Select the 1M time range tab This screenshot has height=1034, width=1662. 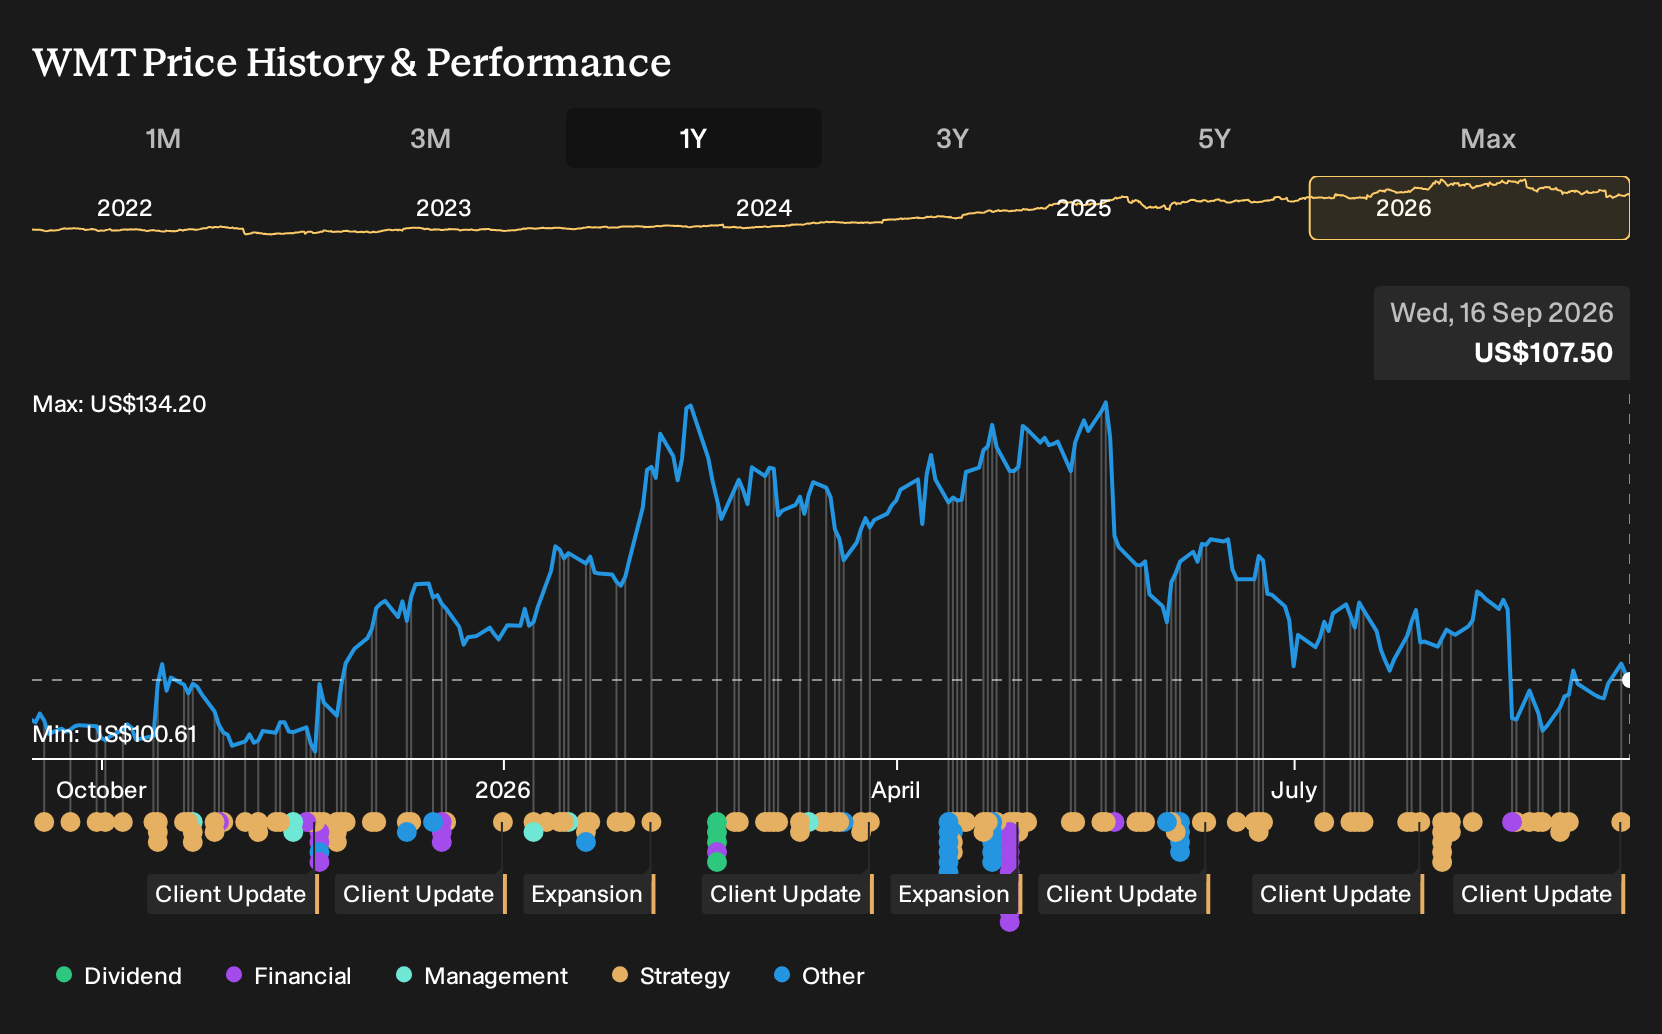163,138
